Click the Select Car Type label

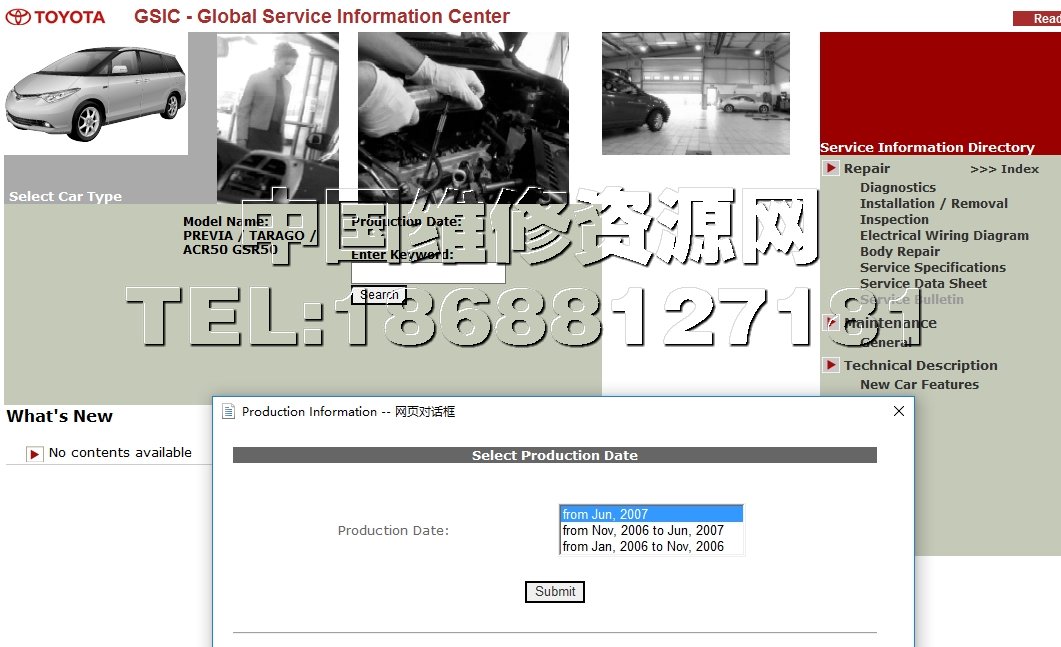[x=66, y=197]
